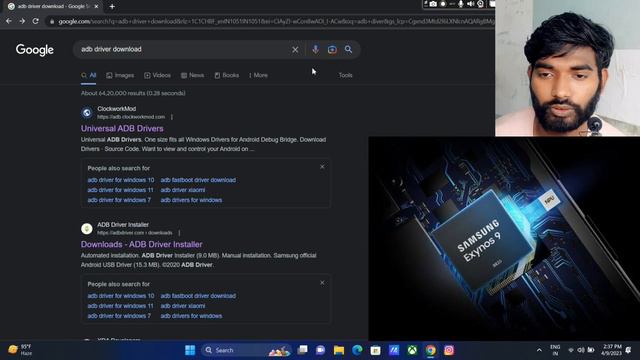
Task: Switch to News results tab
Action: 192,75
